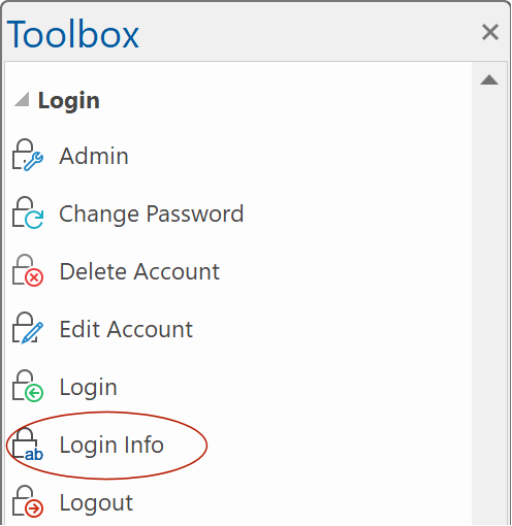This screenshot has height=526, width=512.
Task: Pick the Change Password label
Action: tap(151, 214)
